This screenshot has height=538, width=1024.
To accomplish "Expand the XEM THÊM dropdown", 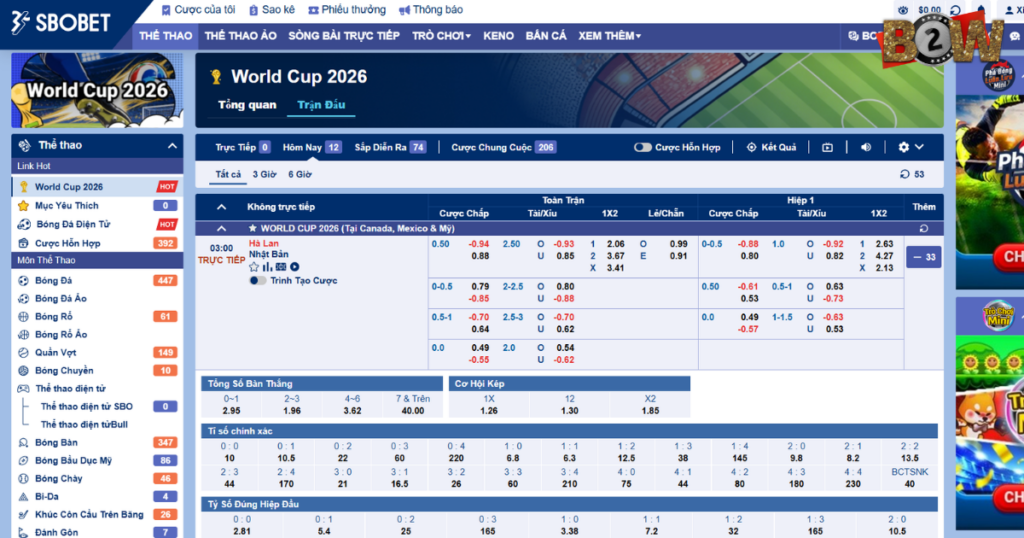I will 609,36.
